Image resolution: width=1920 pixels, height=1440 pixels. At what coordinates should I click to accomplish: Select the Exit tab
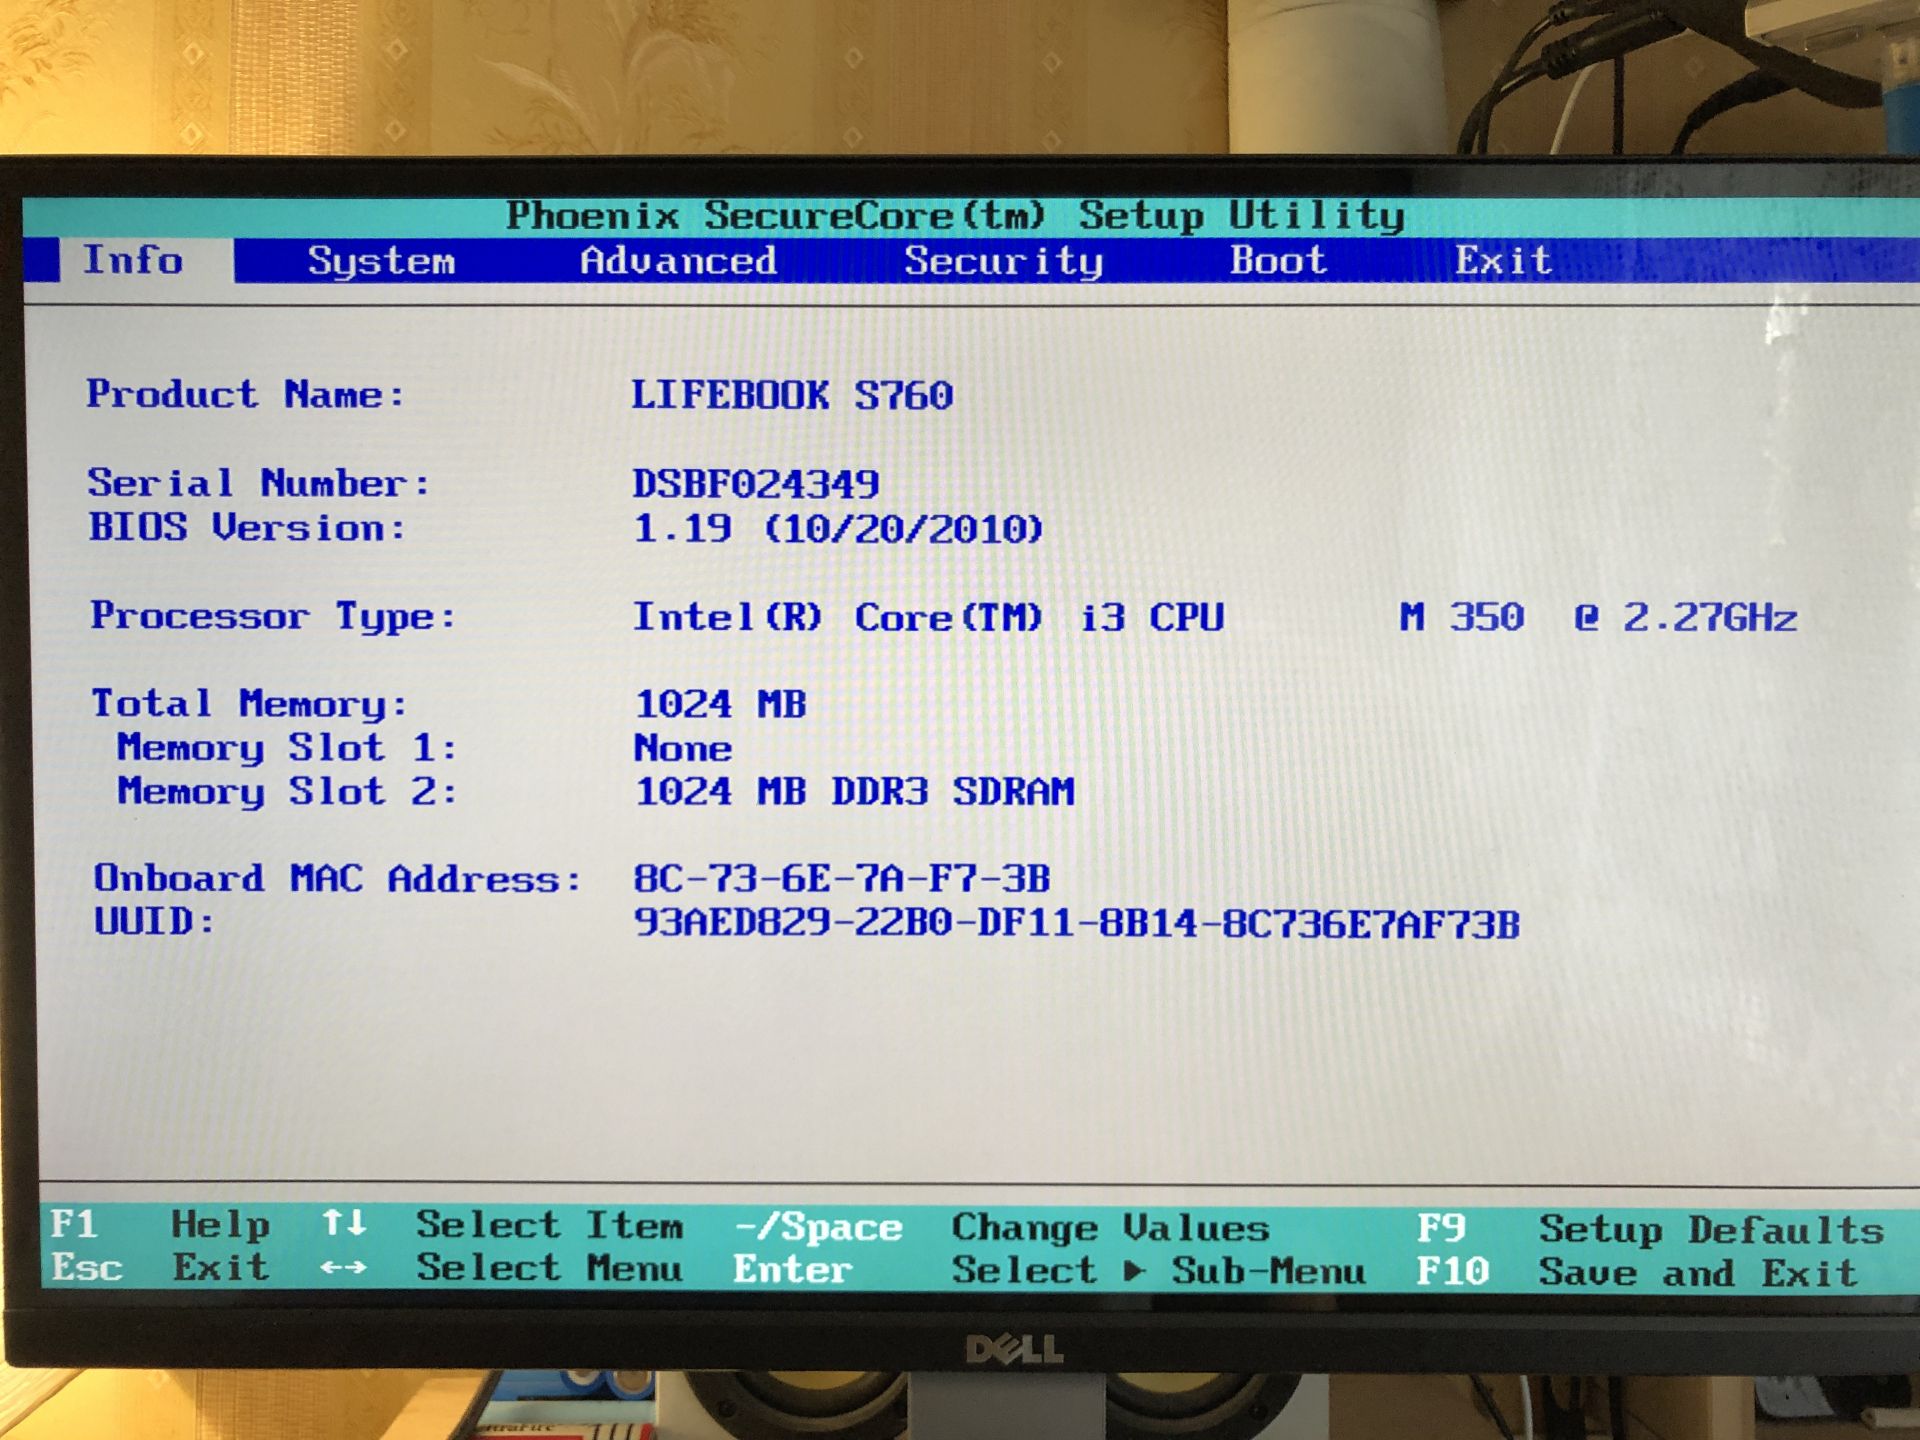tap(1503, 261)
